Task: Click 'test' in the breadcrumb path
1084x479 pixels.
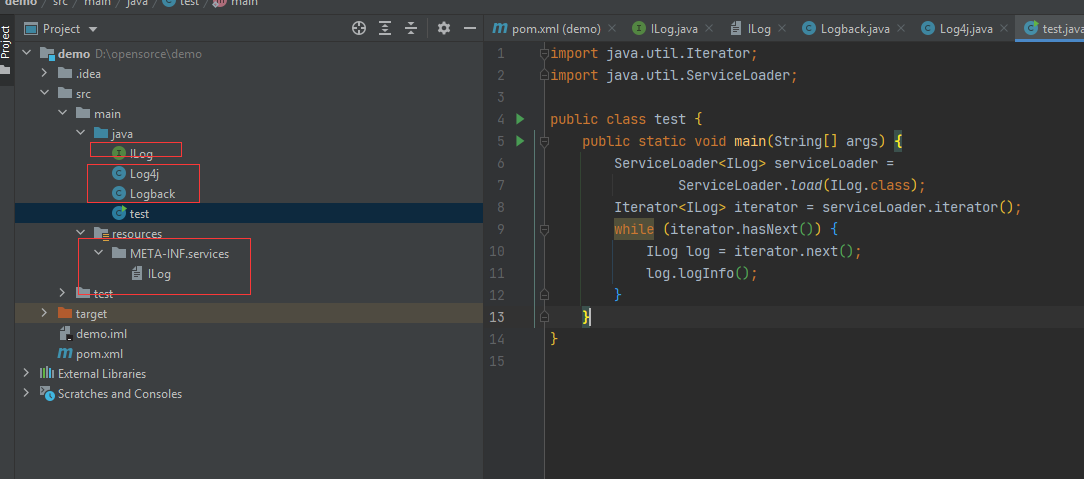Action: point(189,3)
